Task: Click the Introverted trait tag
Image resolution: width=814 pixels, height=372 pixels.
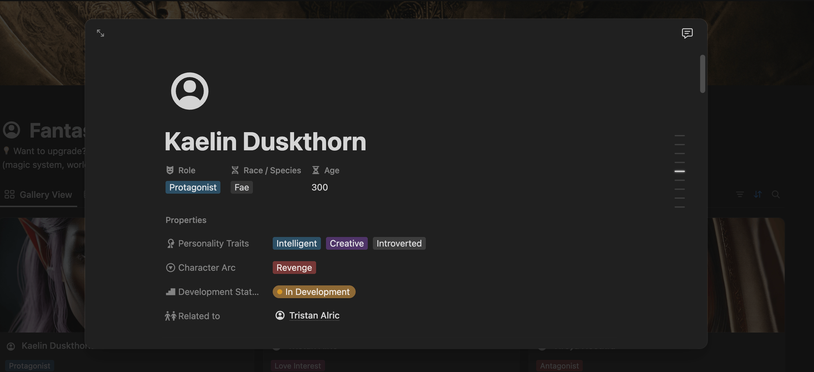Action: [399, 243]
